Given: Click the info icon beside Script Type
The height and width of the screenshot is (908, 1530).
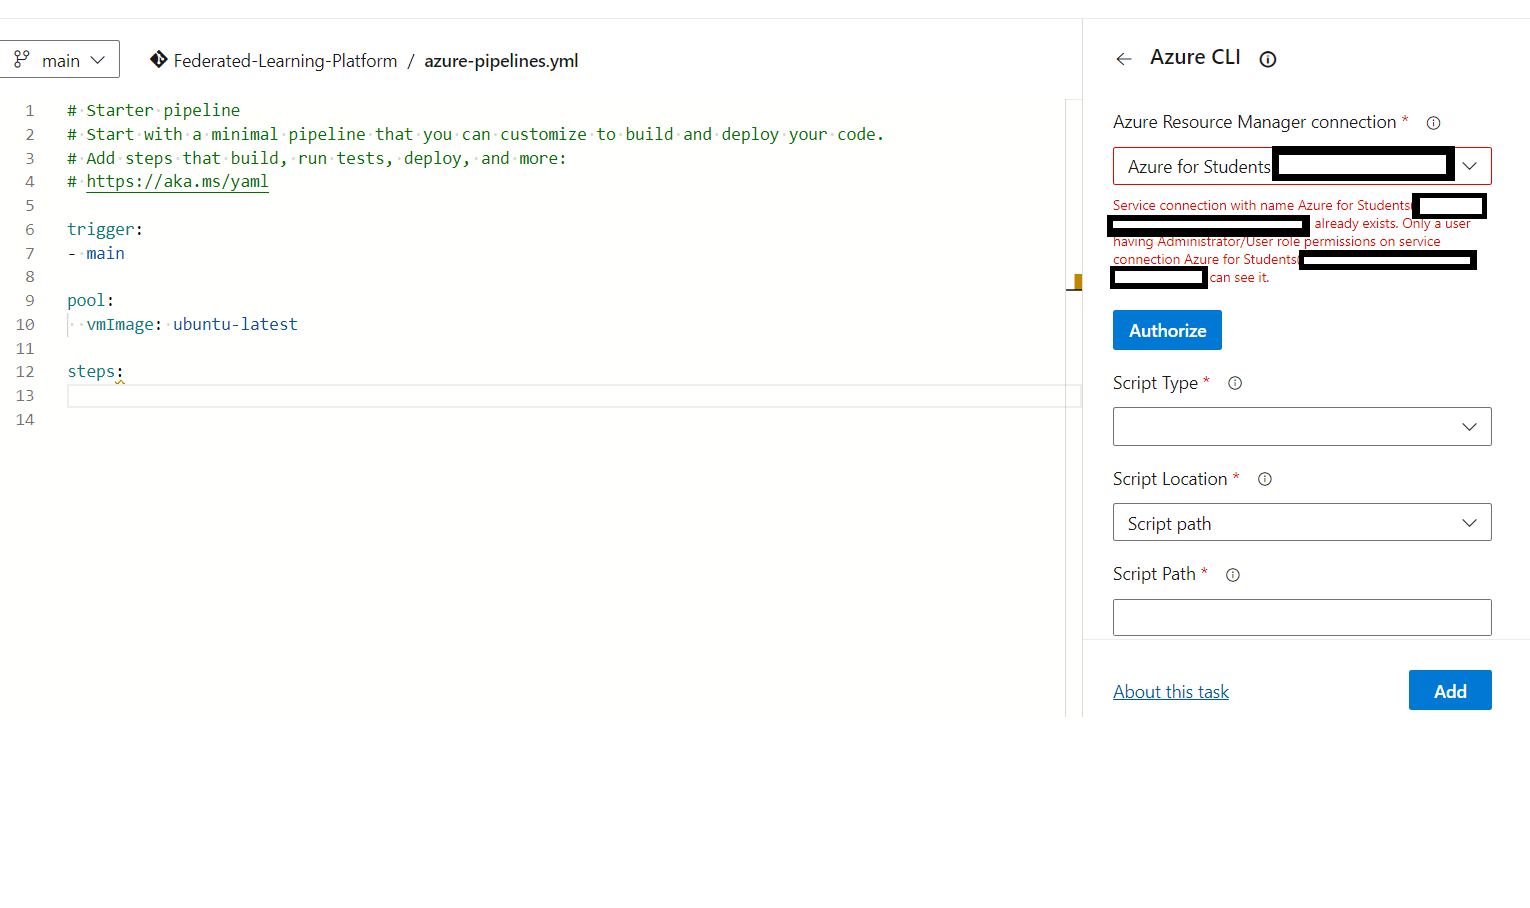Looking at the screenshot, I should pyautogui.click(x=1234, y=382).
